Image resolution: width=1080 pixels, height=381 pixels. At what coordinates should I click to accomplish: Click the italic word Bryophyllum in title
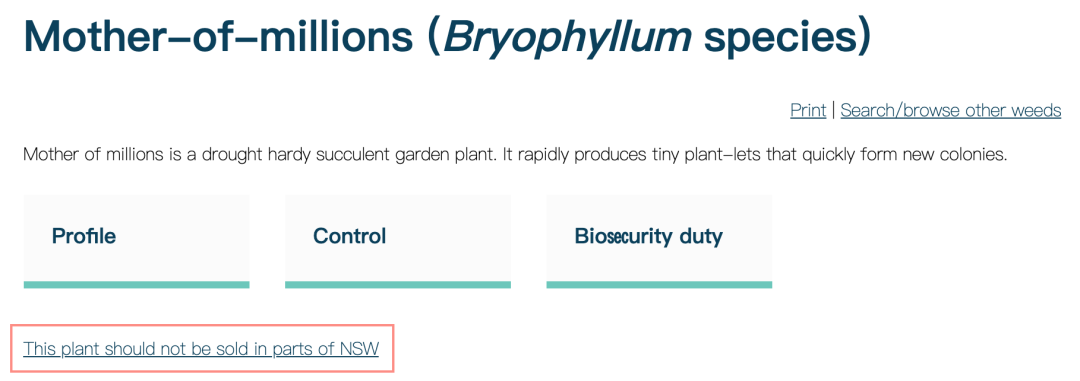[x=567, y=38]
